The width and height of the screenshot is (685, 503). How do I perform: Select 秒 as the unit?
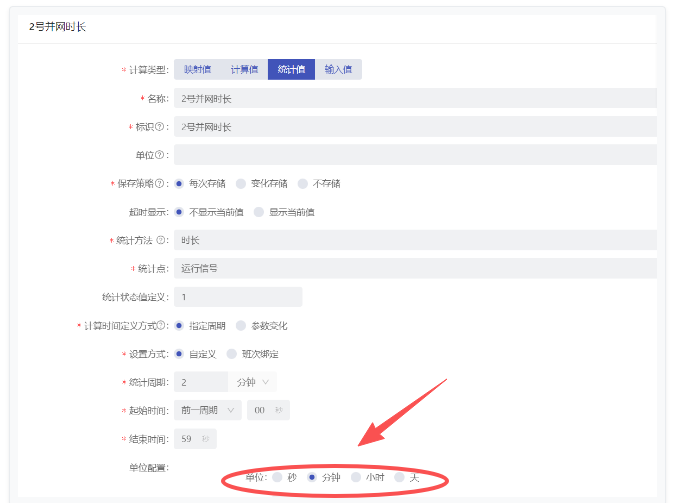coord(278,478)
